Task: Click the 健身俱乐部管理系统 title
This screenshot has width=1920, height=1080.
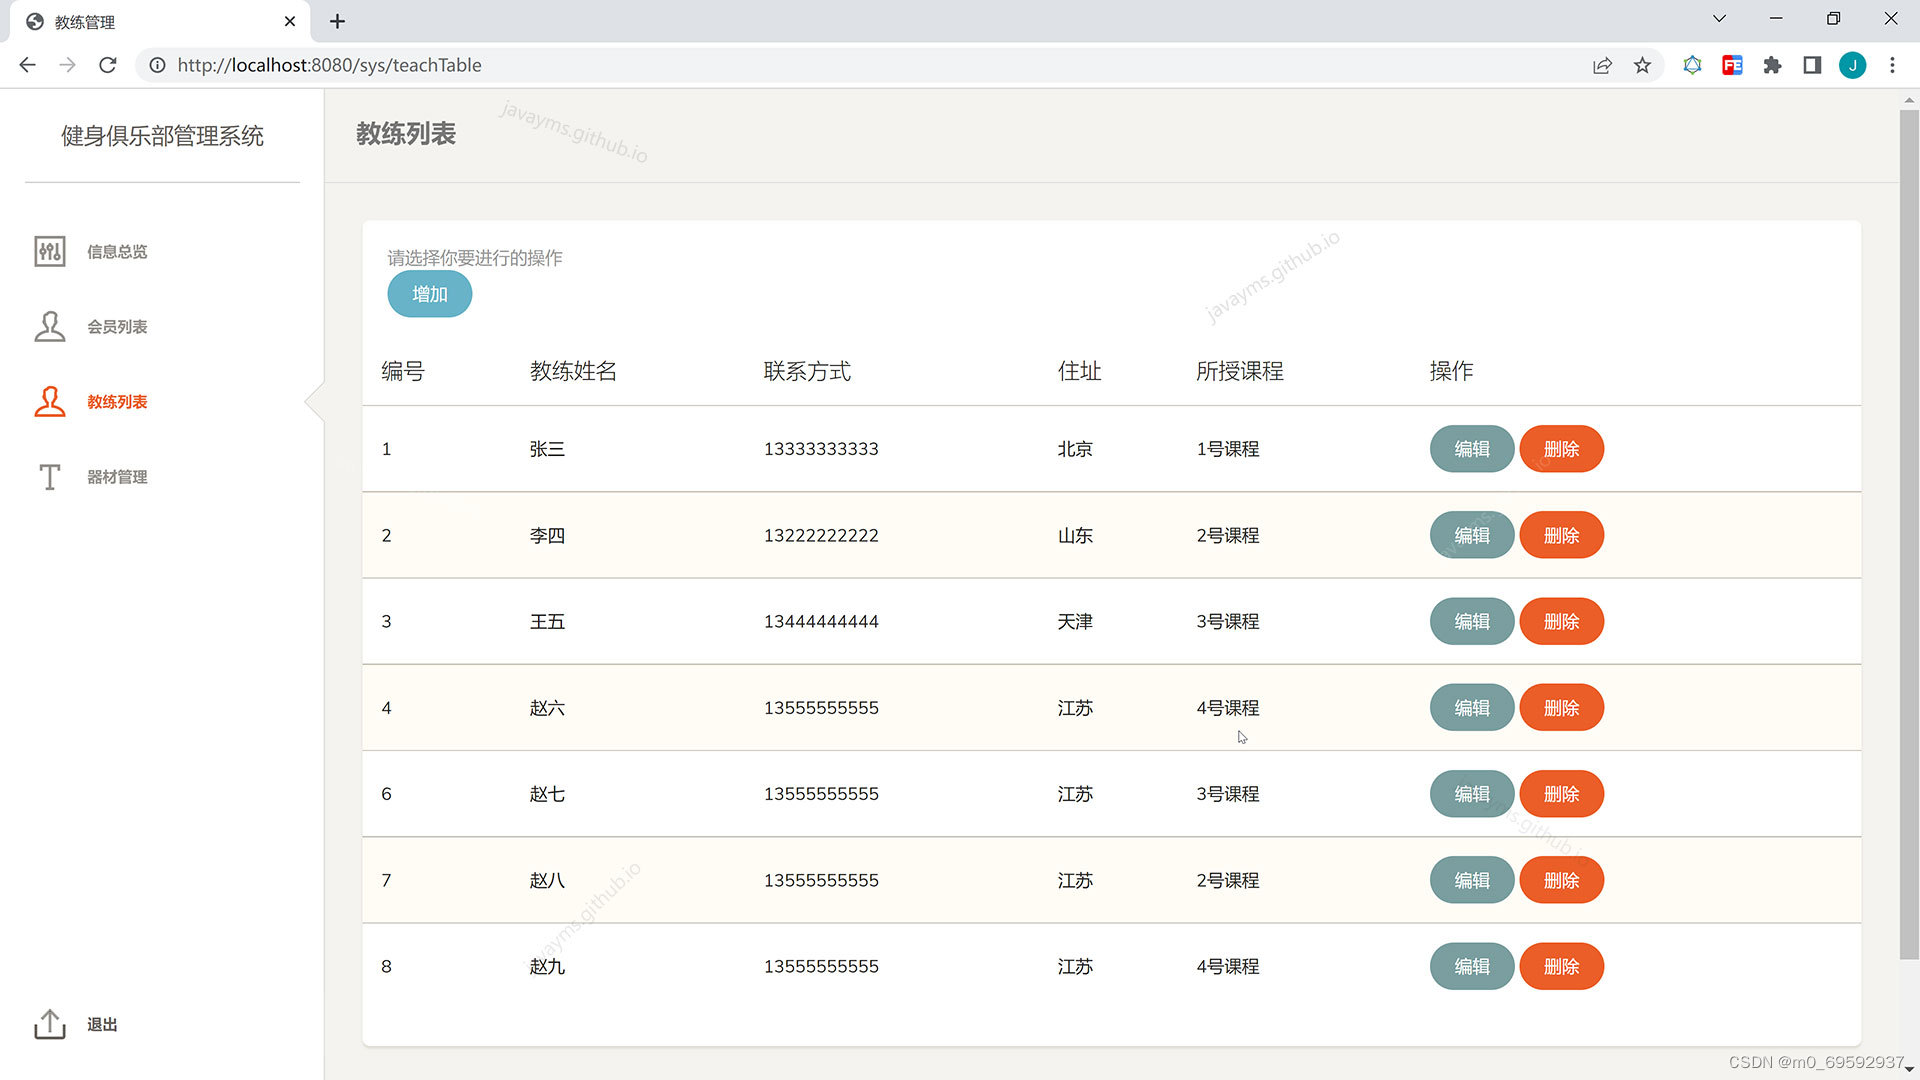Action: [x=162, y=136]
